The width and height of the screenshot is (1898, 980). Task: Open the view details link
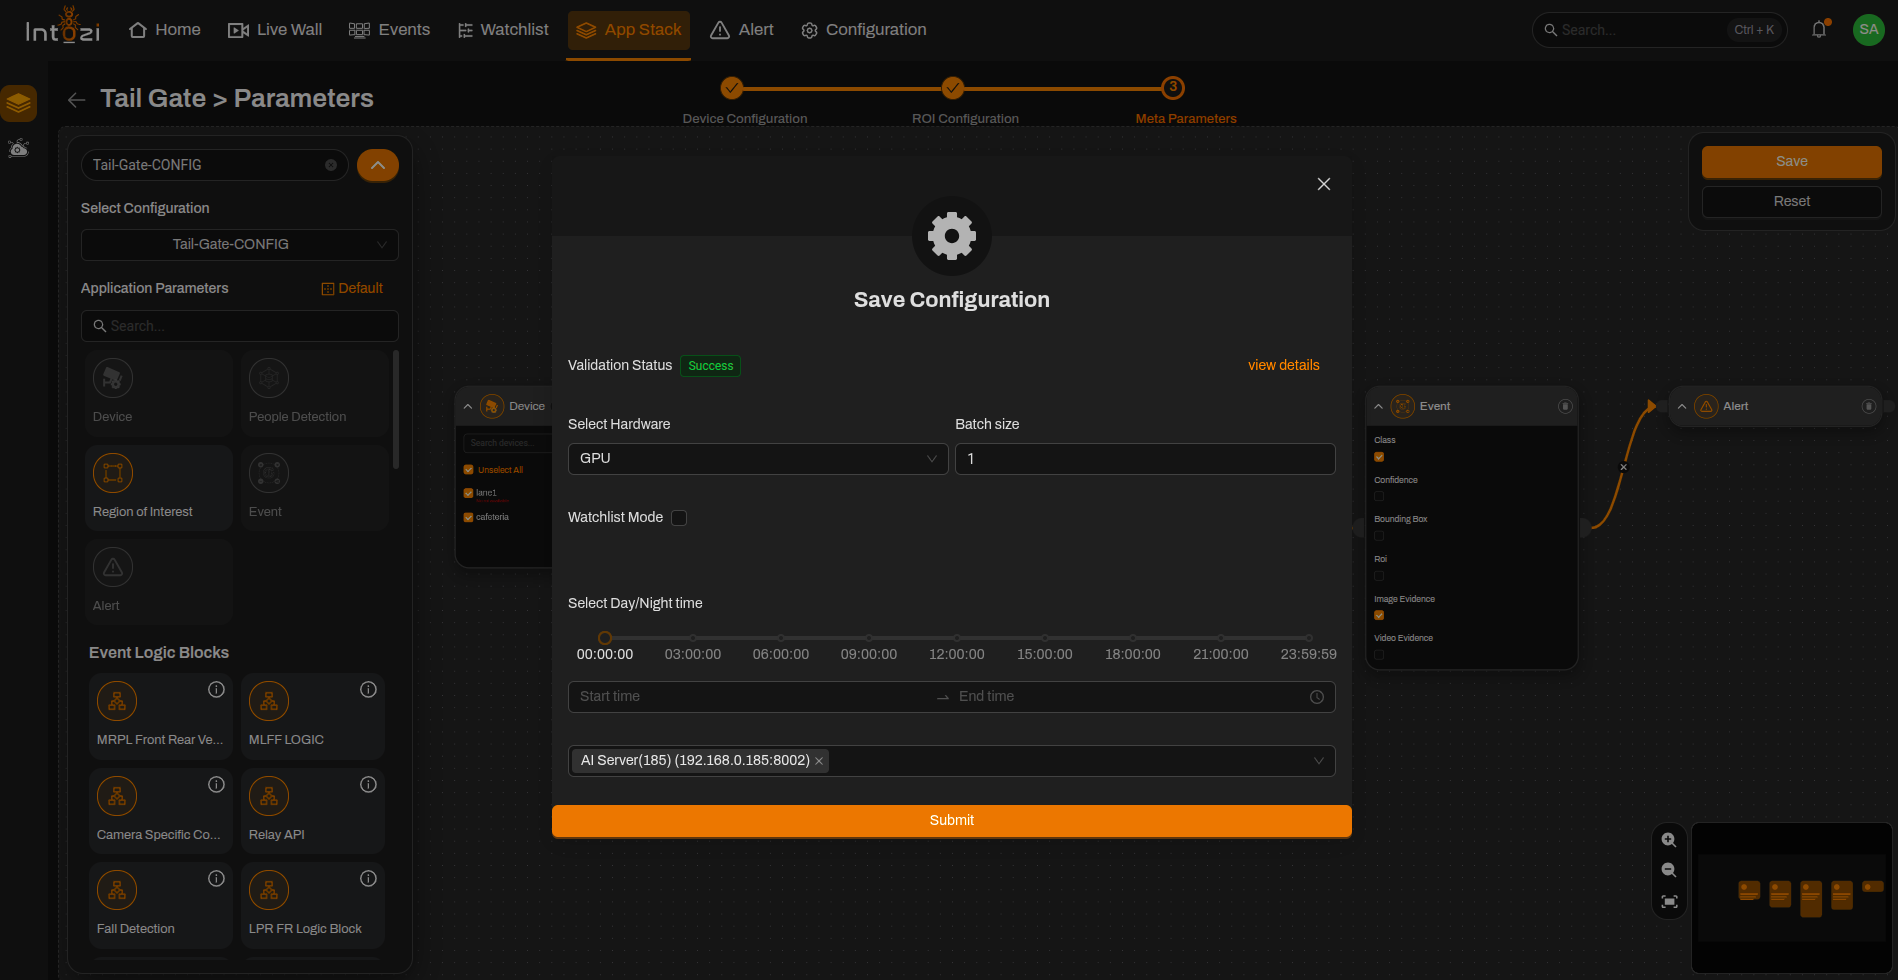(1284, 365)
